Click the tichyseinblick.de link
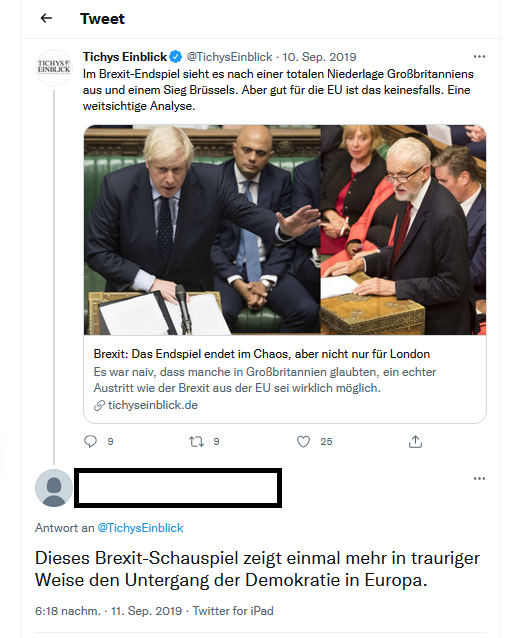513x638 pixels. coord(153,405)
